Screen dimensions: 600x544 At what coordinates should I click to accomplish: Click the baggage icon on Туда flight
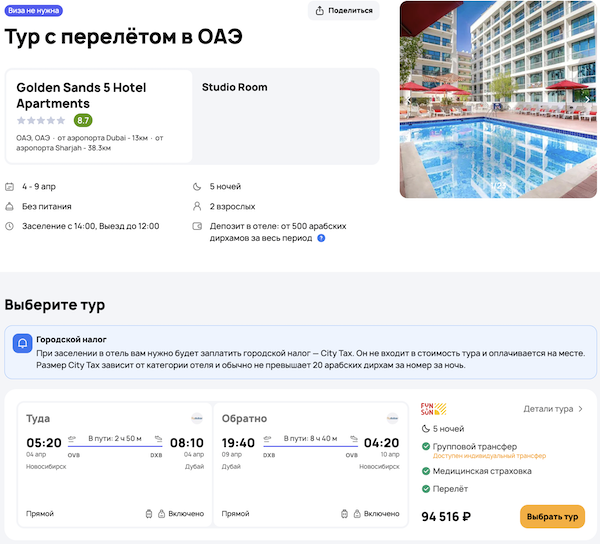click(x=149, y=514)
